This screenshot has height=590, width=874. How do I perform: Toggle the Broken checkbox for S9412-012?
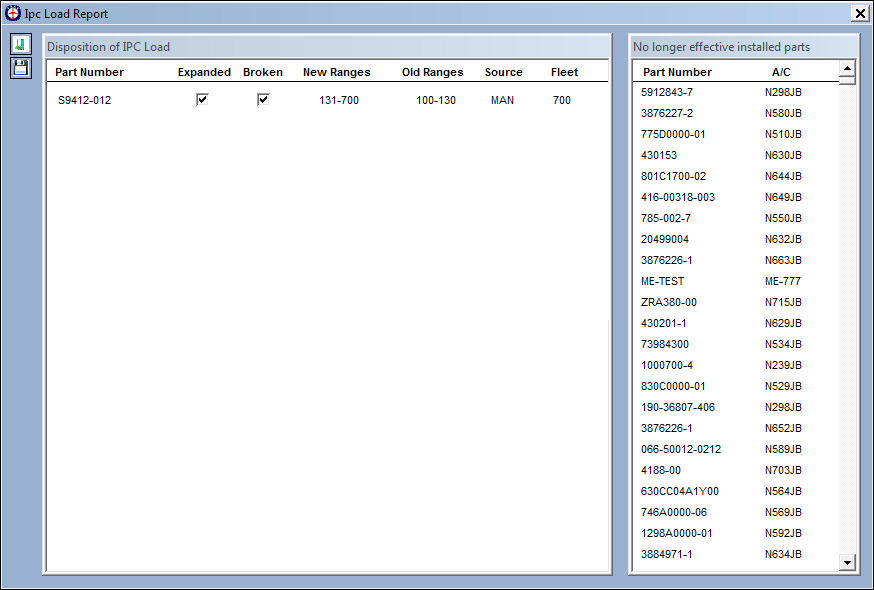point(263,100)
